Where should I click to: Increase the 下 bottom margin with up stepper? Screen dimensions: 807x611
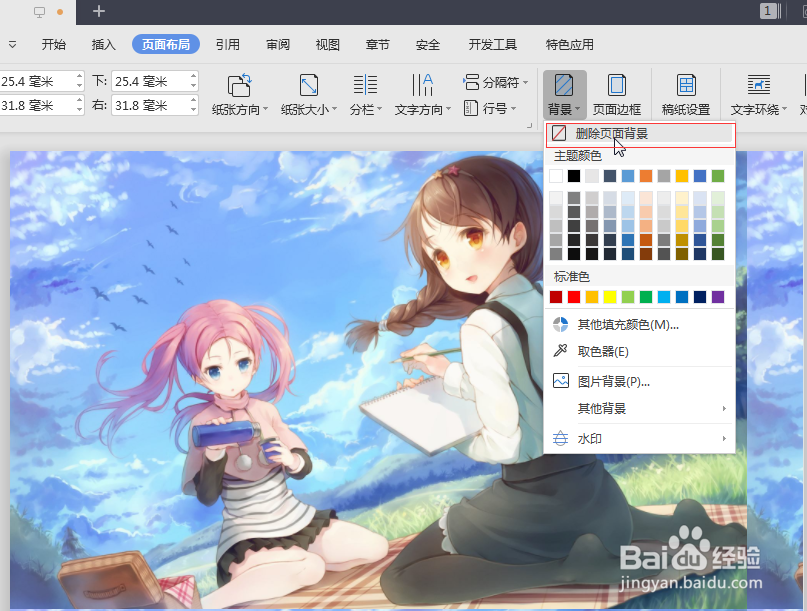[194, 77]
